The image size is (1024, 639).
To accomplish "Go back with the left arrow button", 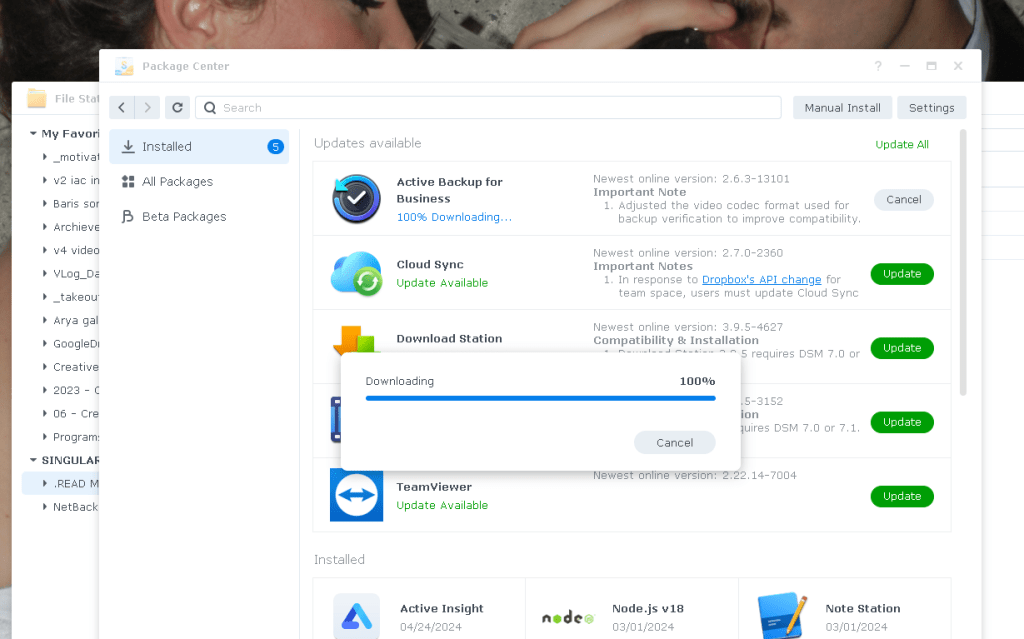I will click(x=121, y=108).
